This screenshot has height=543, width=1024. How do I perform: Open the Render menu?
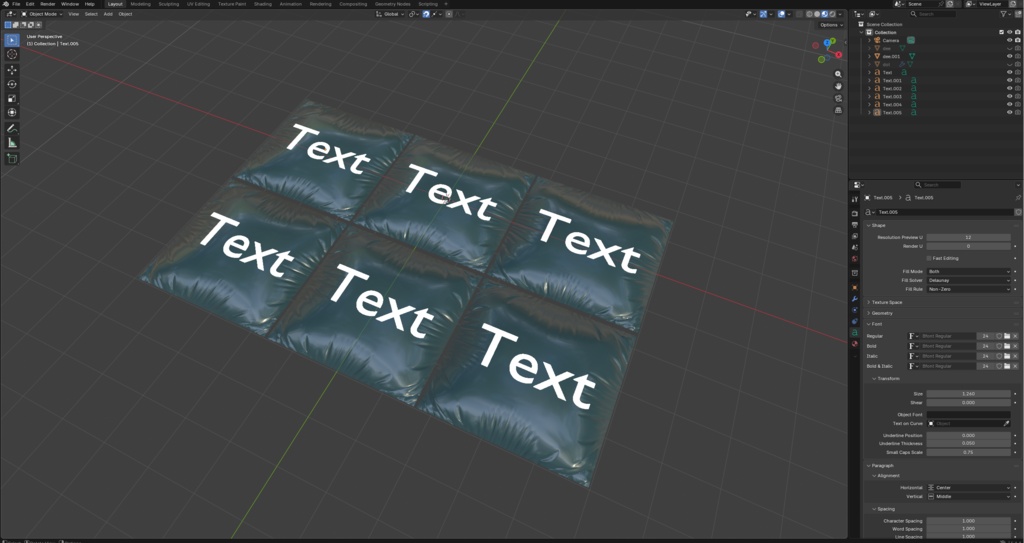48,4
